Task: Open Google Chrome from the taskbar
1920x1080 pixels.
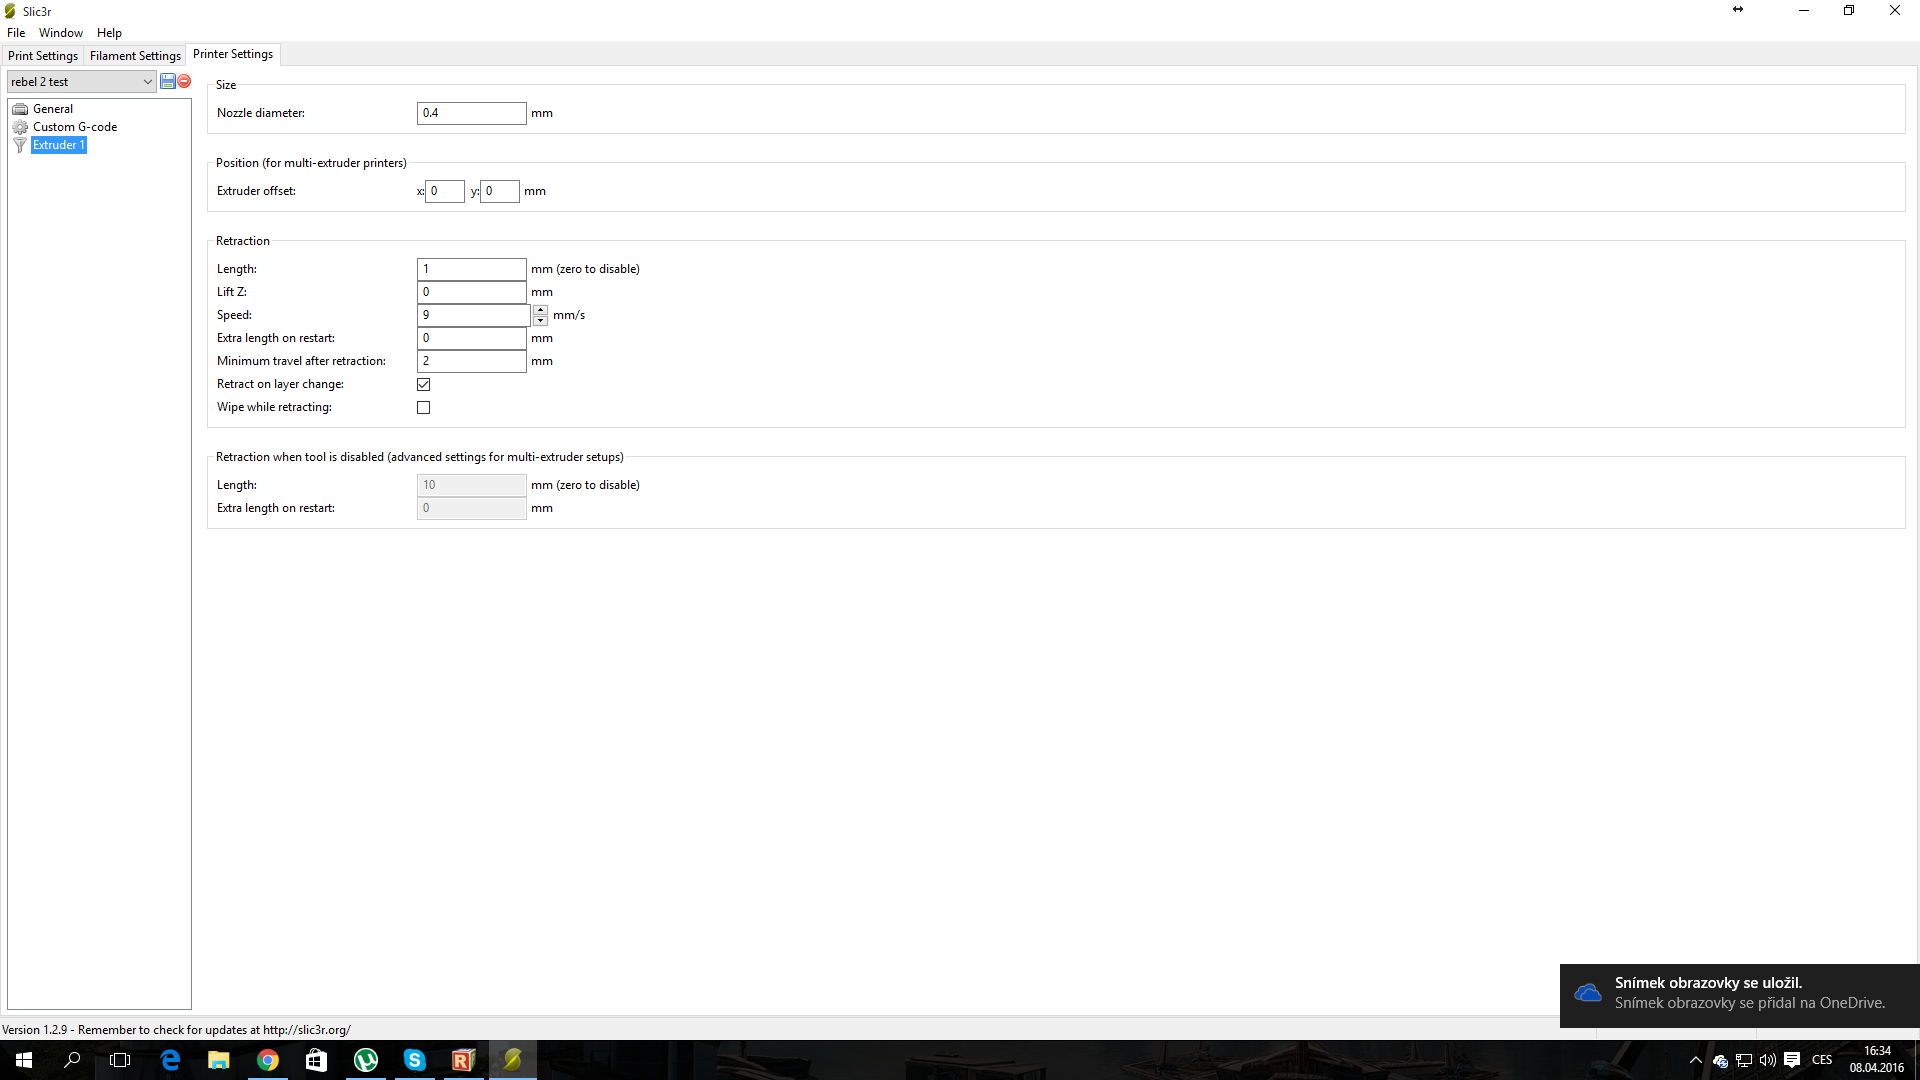Action: [267, 1060]
